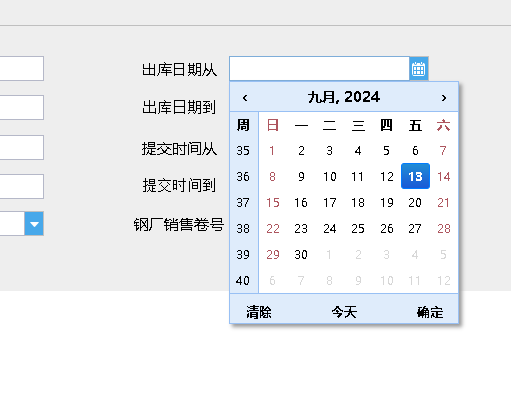Click greyed October 6 in week 40
Screen dimensions: 511x401
coord(272,280)
